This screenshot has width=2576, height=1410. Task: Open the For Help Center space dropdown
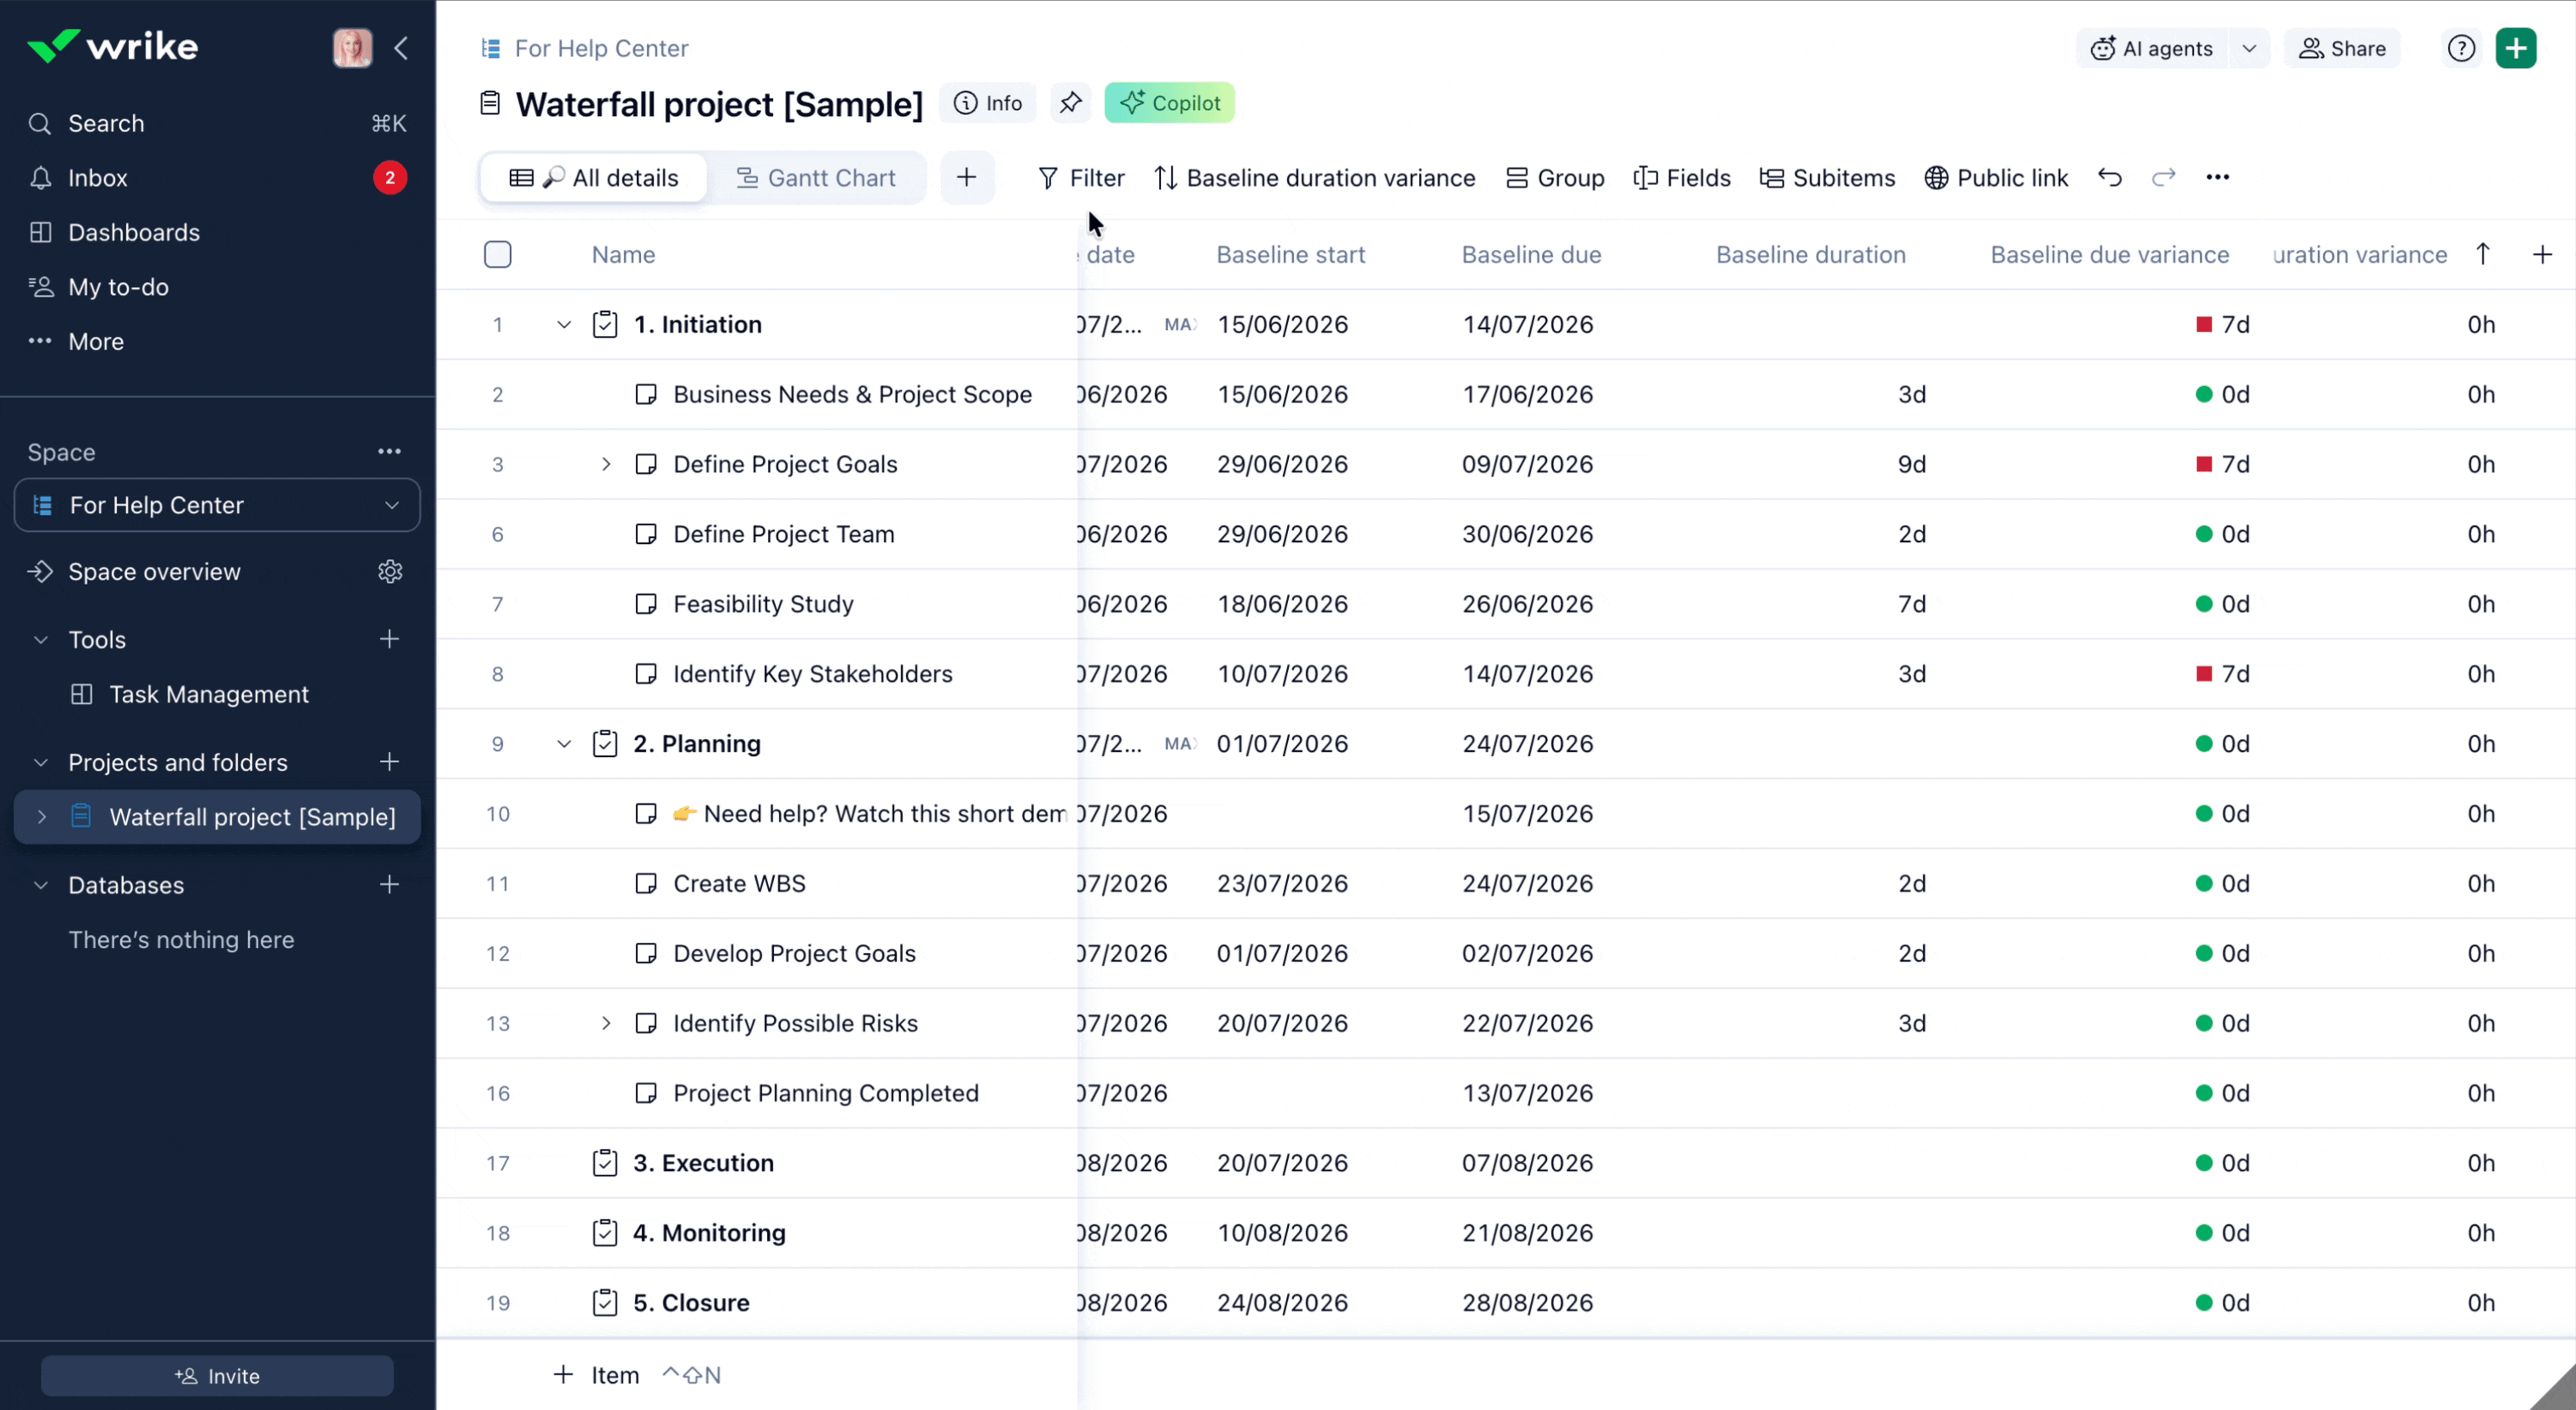217,505
